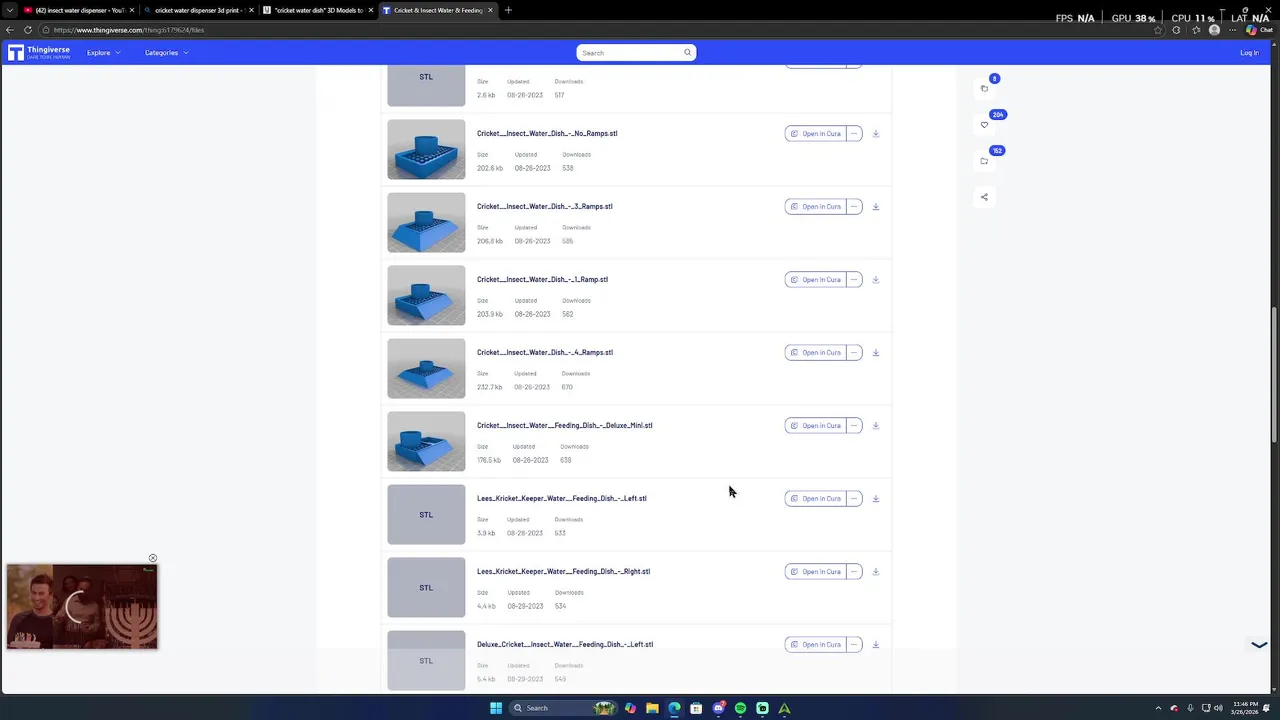Download the 1_Ramp.stl file
Viewport: 1280px width, 720px height.
pyautogui.click(x=875, y=279)
